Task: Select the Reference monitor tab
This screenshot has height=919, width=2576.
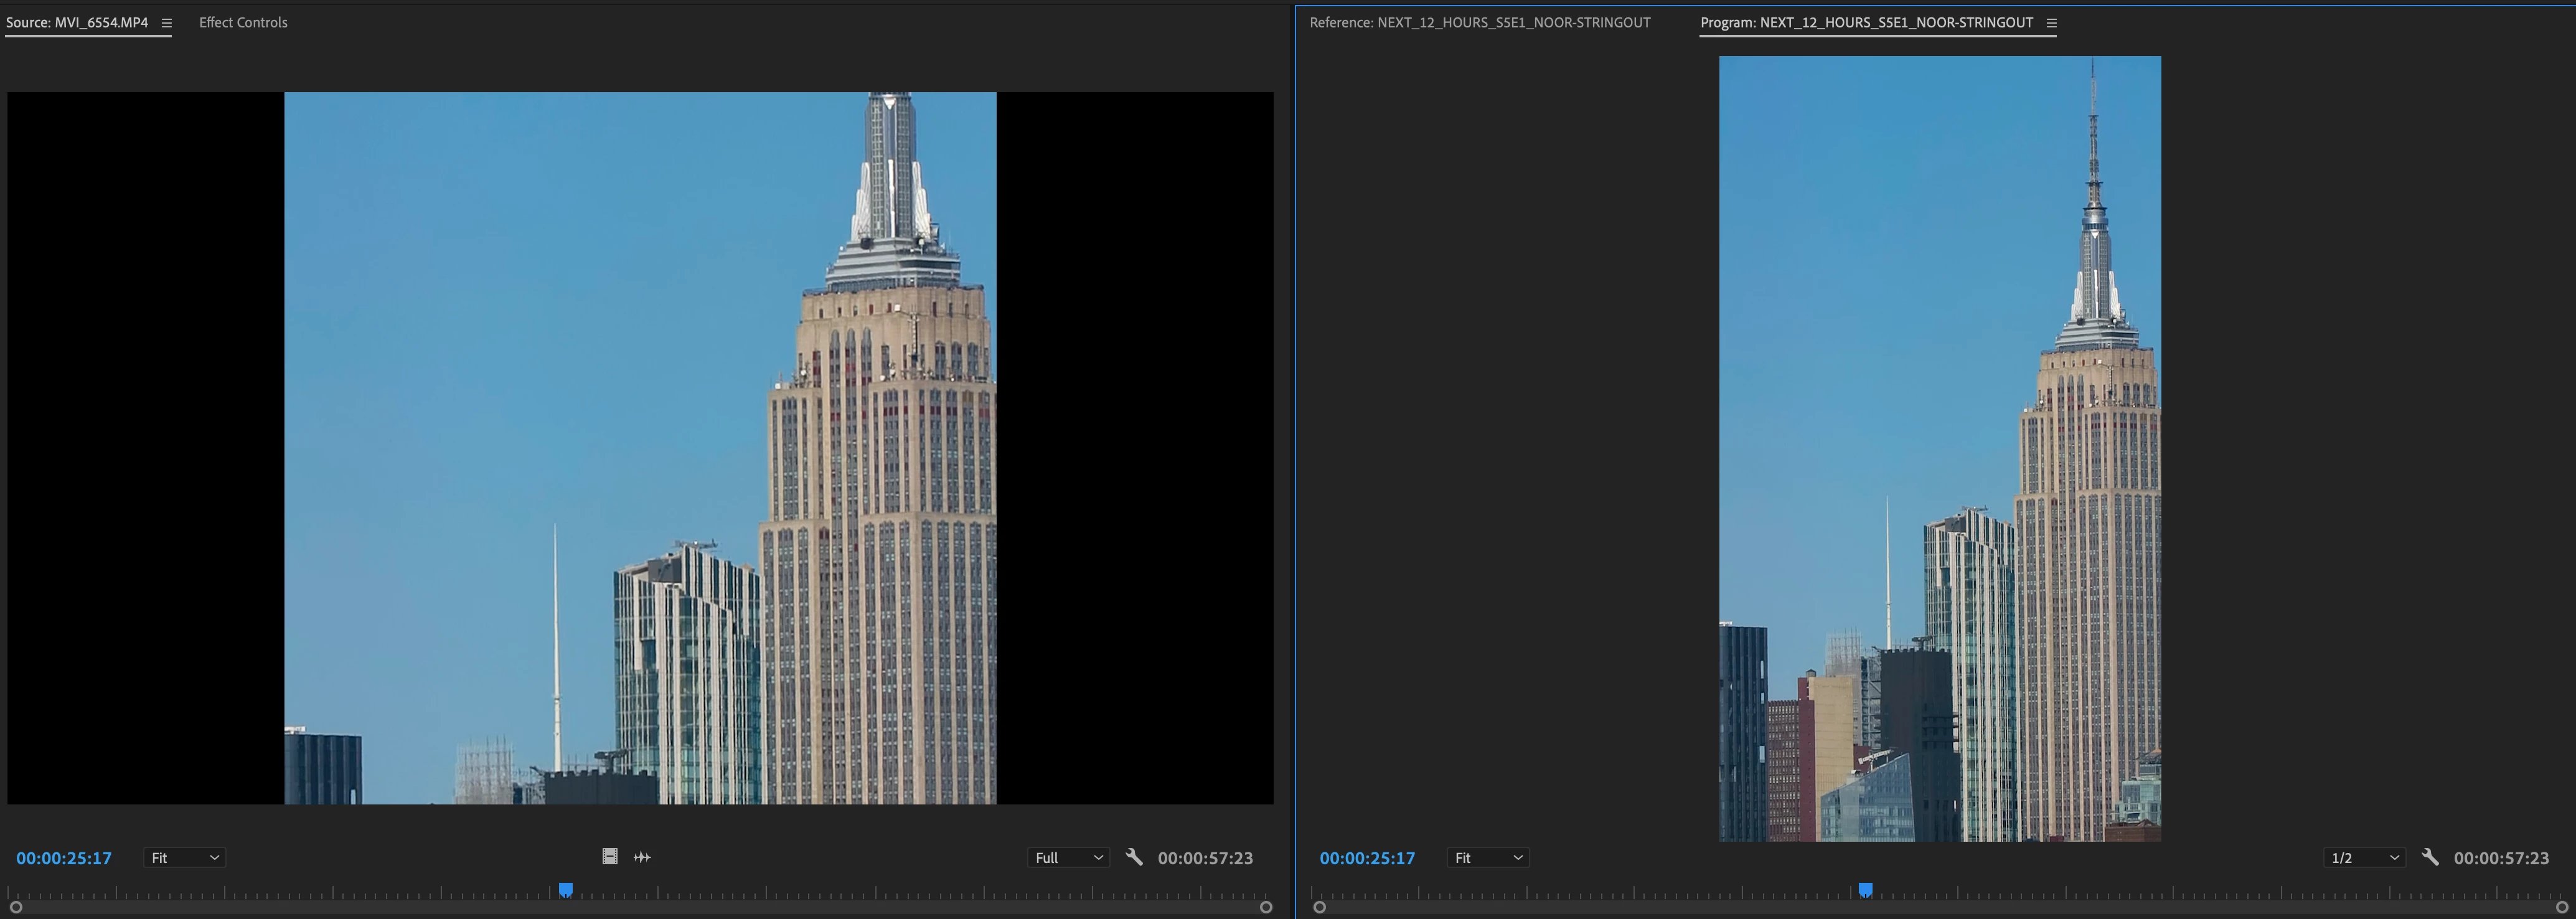Action: click(x=1479, y=22)
